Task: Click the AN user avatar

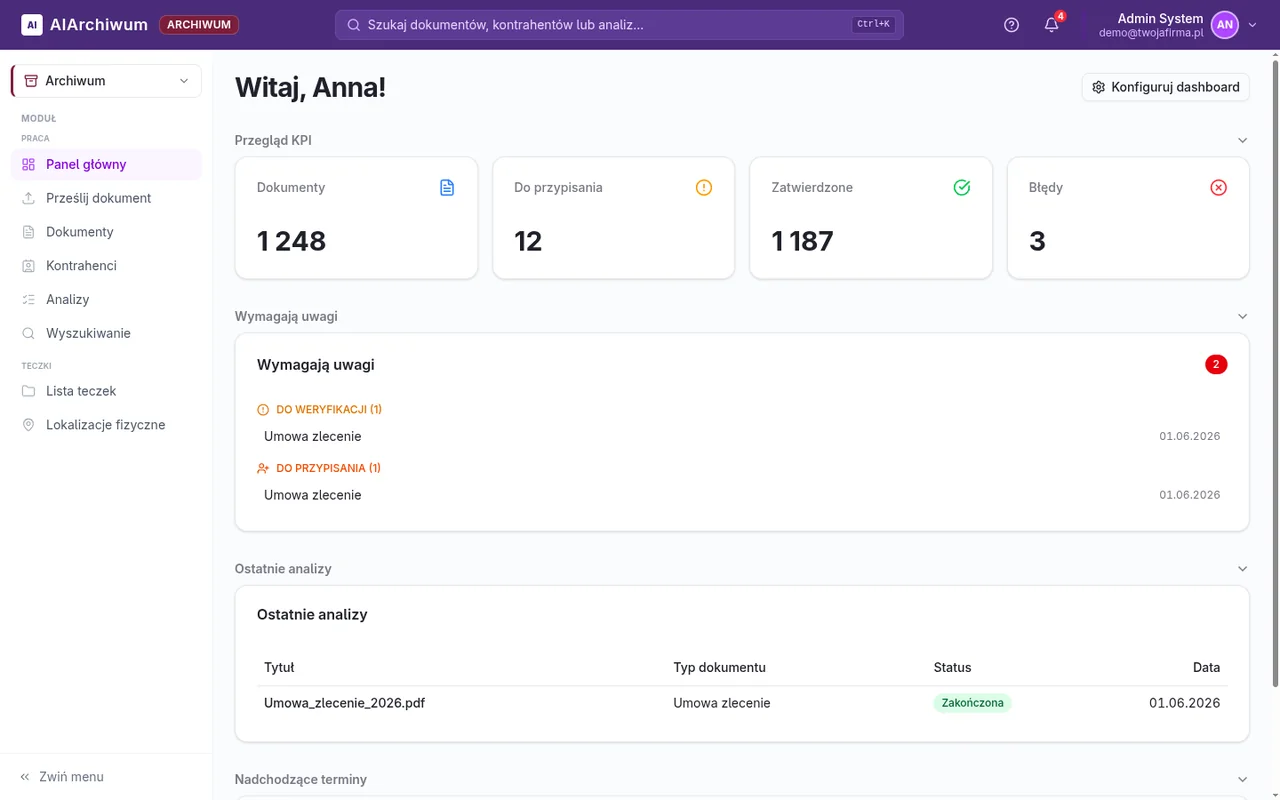Action: [1225, 25]
